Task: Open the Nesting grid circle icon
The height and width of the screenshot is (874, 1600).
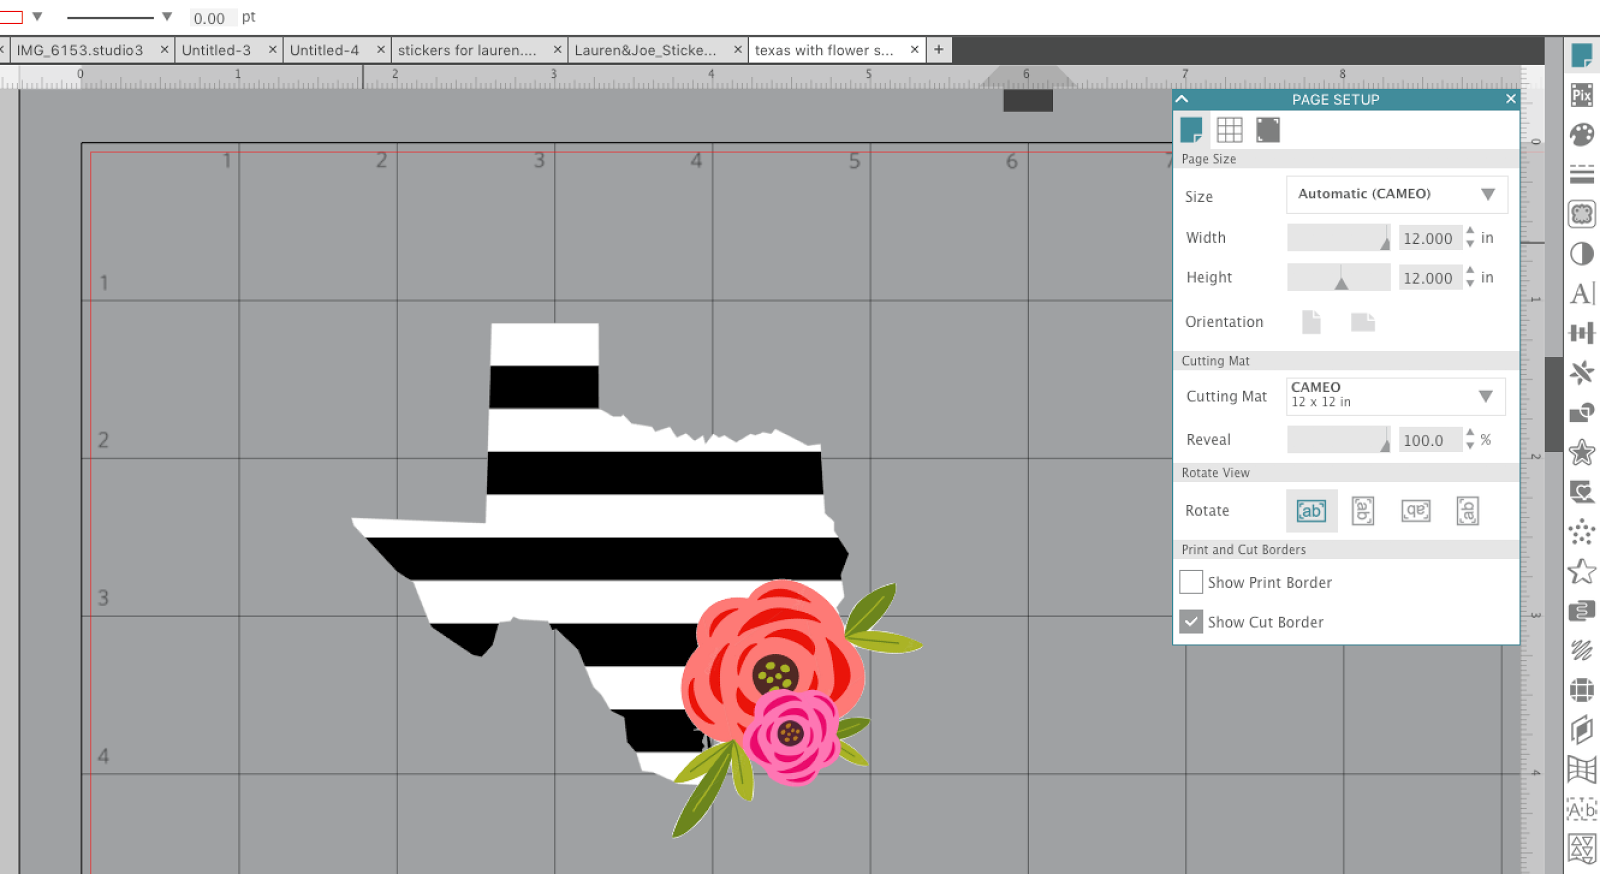Action: (x=1581, y=690)
